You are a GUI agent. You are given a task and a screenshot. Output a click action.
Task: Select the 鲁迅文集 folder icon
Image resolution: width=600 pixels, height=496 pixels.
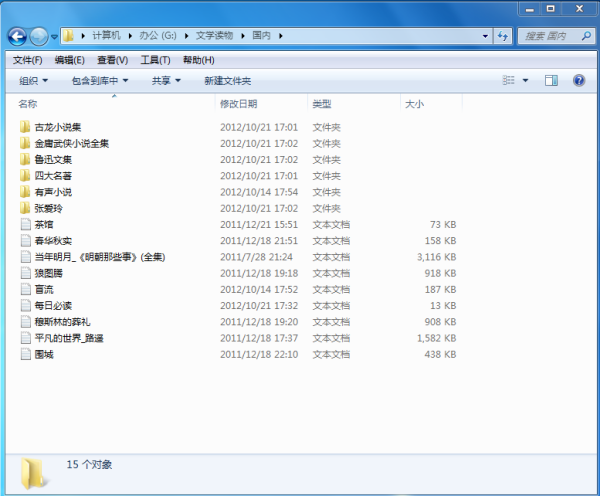[x=25, y=159]
